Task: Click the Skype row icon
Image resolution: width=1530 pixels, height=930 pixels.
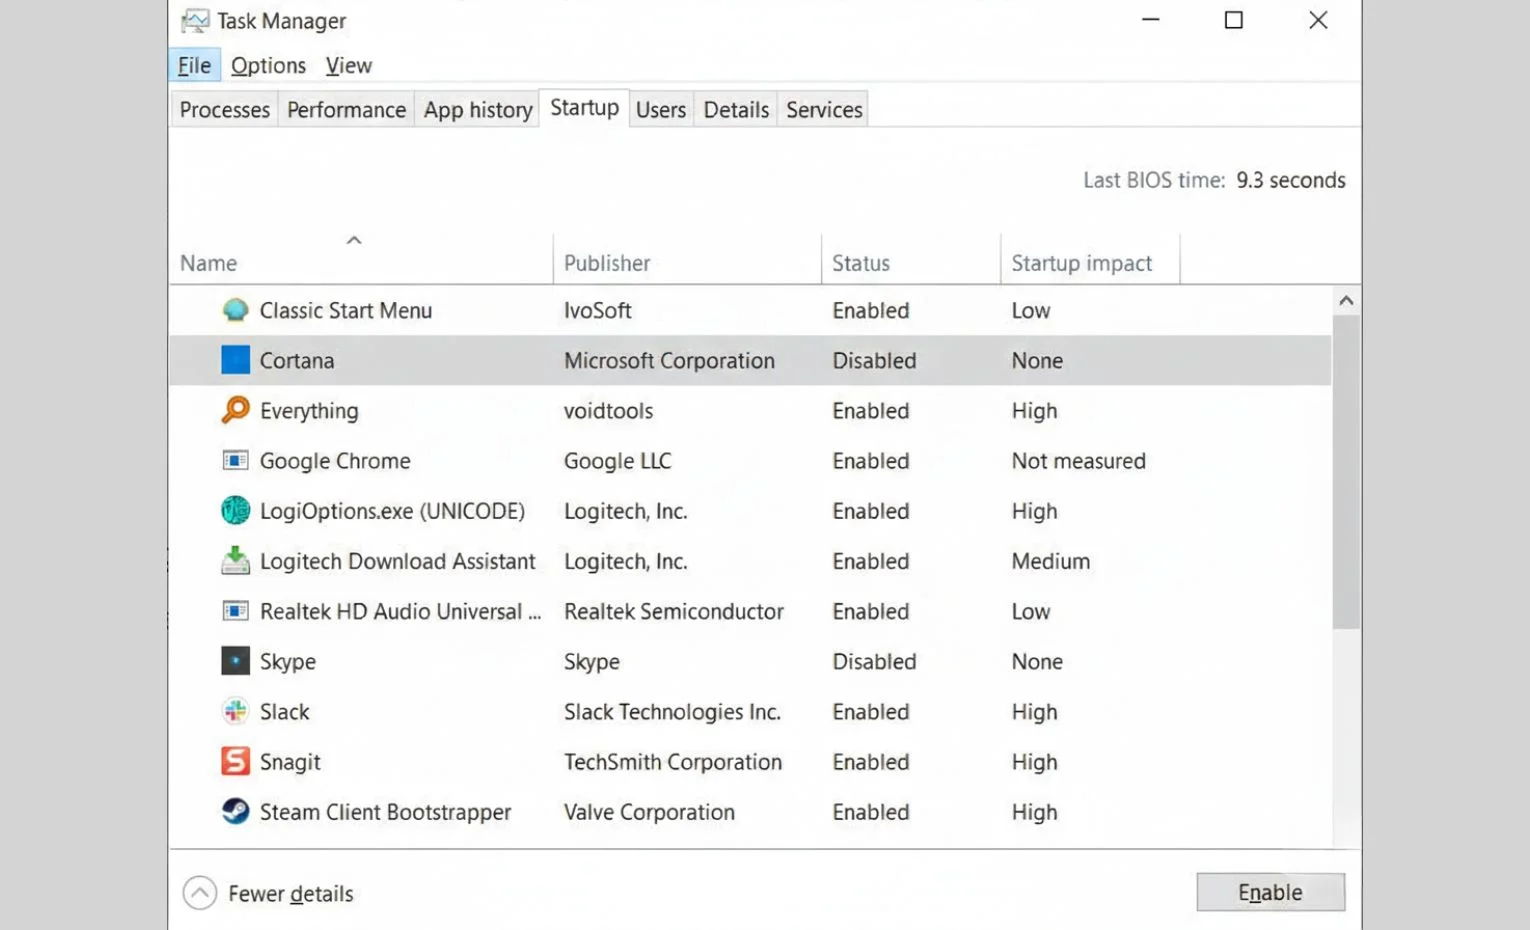Action: tap(235, 661)
